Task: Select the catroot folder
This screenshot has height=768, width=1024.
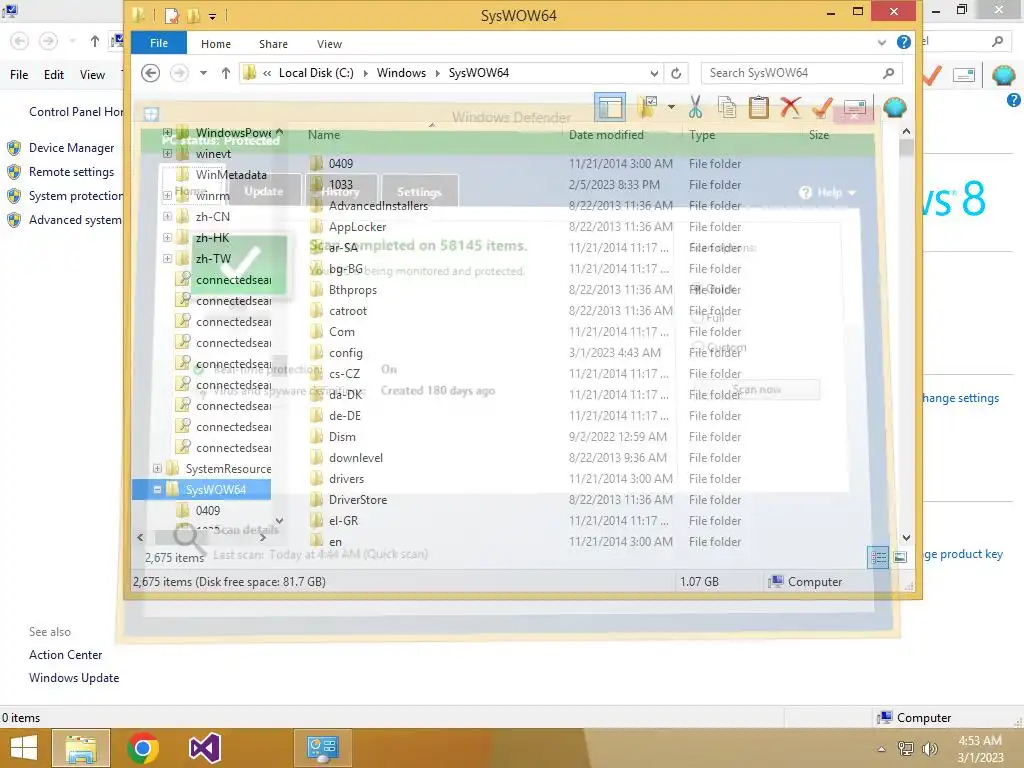Action: [x=347, y=311]
